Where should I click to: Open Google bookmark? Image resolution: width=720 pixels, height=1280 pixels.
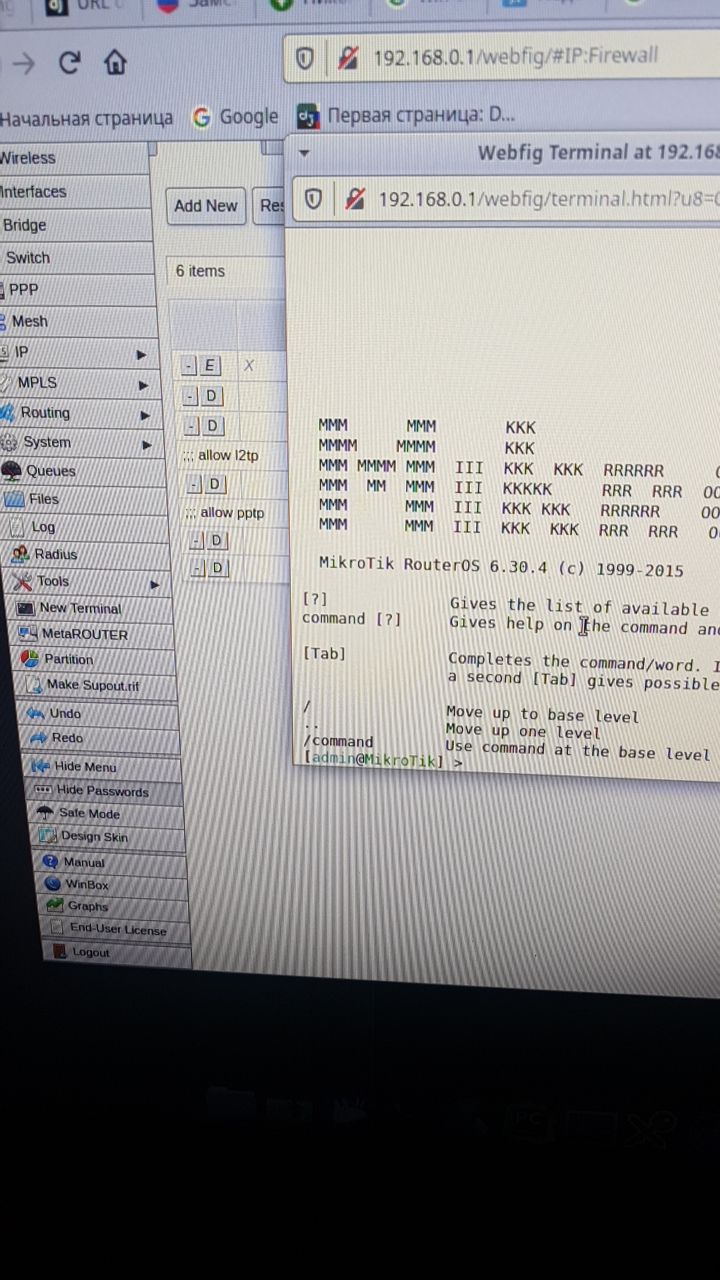236,117
